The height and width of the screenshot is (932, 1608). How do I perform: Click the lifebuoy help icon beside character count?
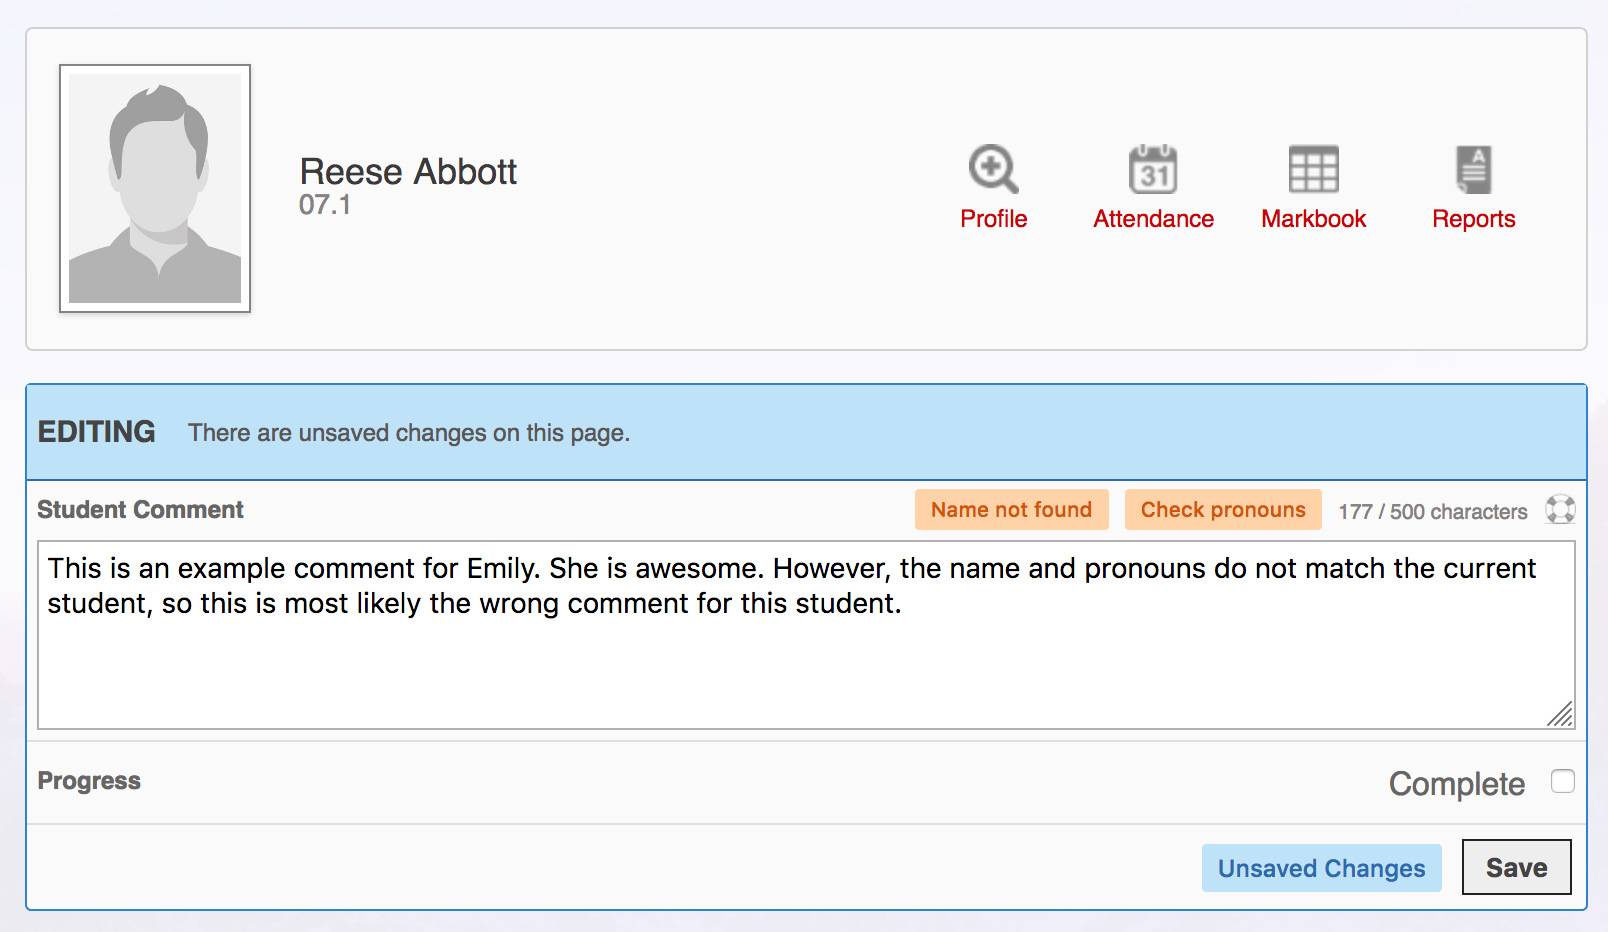[1560, 510]
